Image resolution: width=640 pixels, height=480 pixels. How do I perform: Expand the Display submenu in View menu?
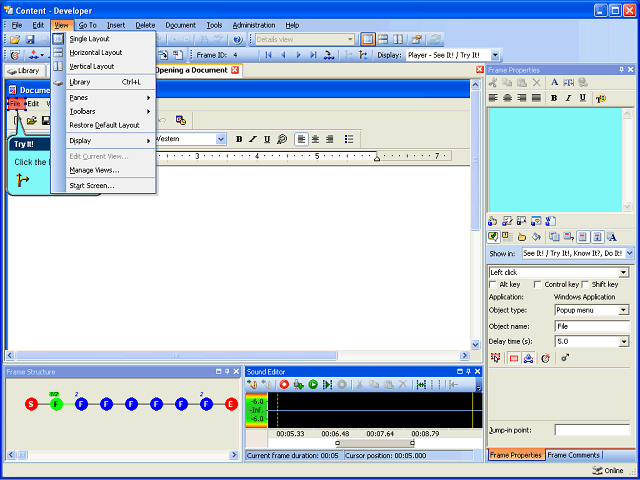(110, 141)
